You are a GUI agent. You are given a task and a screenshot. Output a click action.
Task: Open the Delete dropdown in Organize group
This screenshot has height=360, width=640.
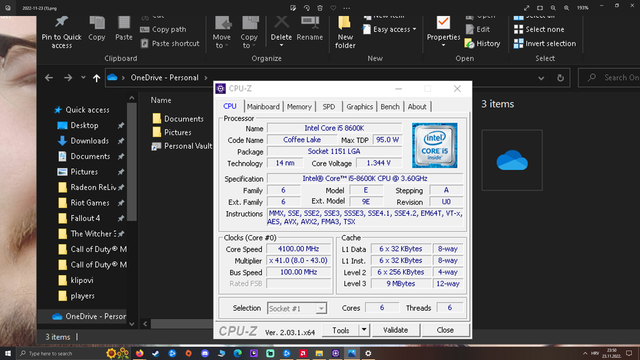pyautogui.click(x=281, y=45)
